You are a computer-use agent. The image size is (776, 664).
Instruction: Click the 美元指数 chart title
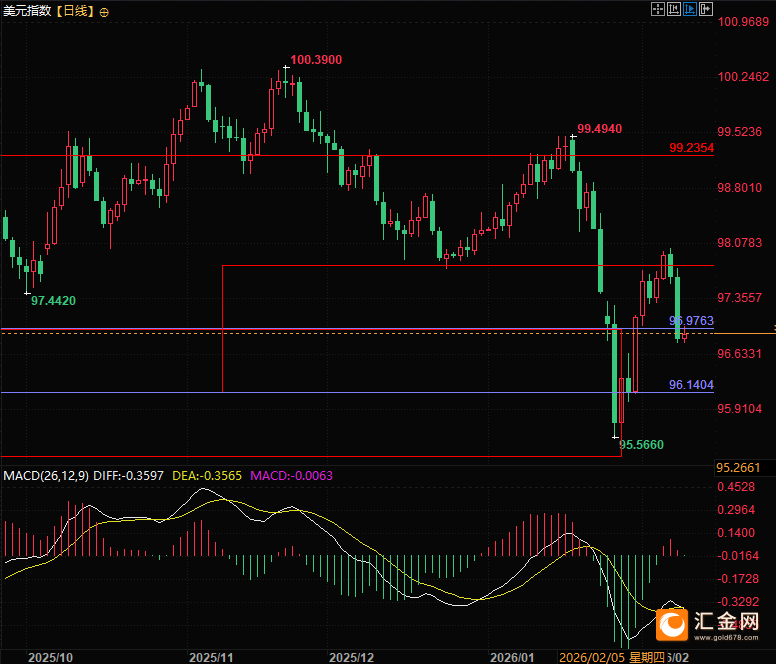26,11
